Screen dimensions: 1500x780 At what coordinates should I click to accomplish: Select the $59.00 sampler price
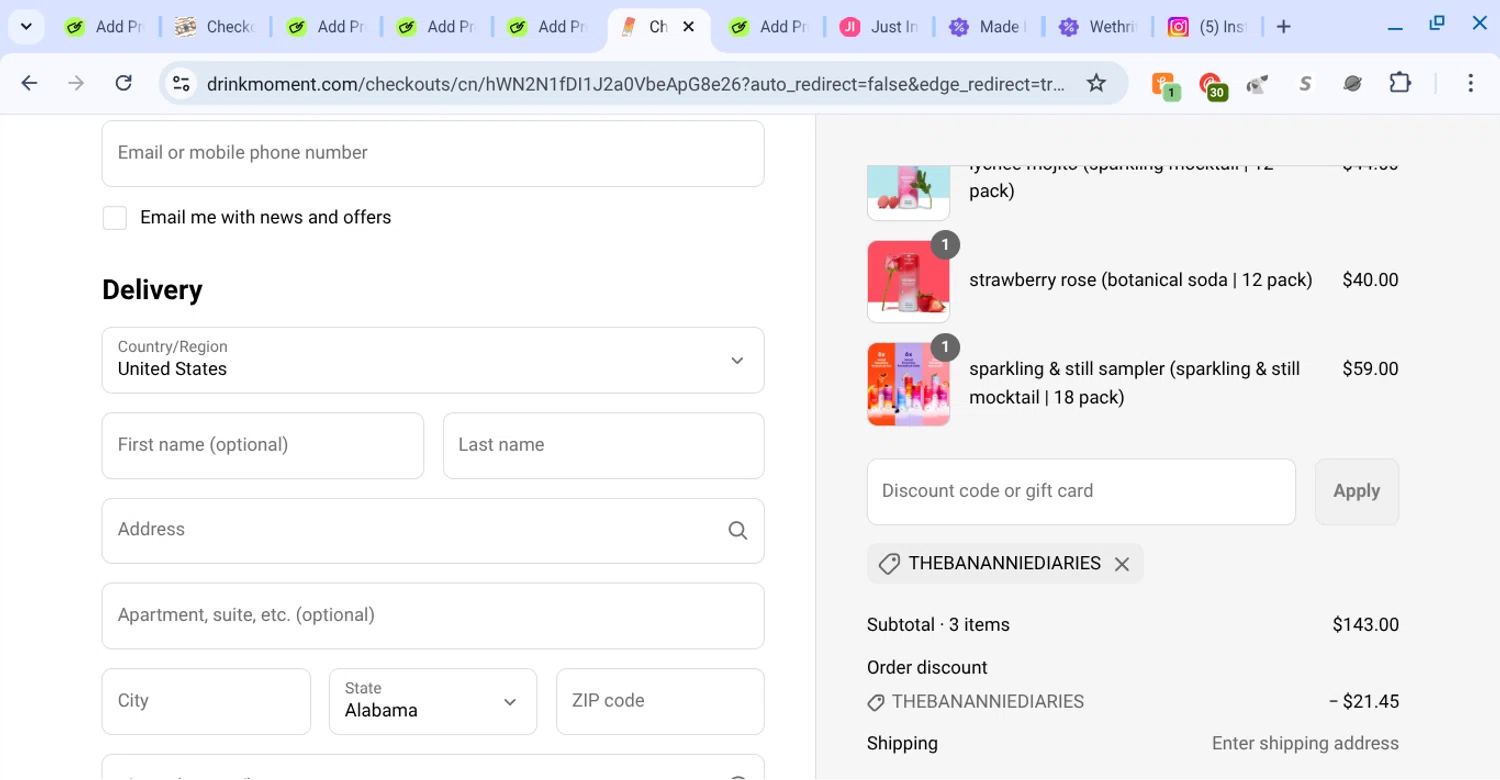1370,369
